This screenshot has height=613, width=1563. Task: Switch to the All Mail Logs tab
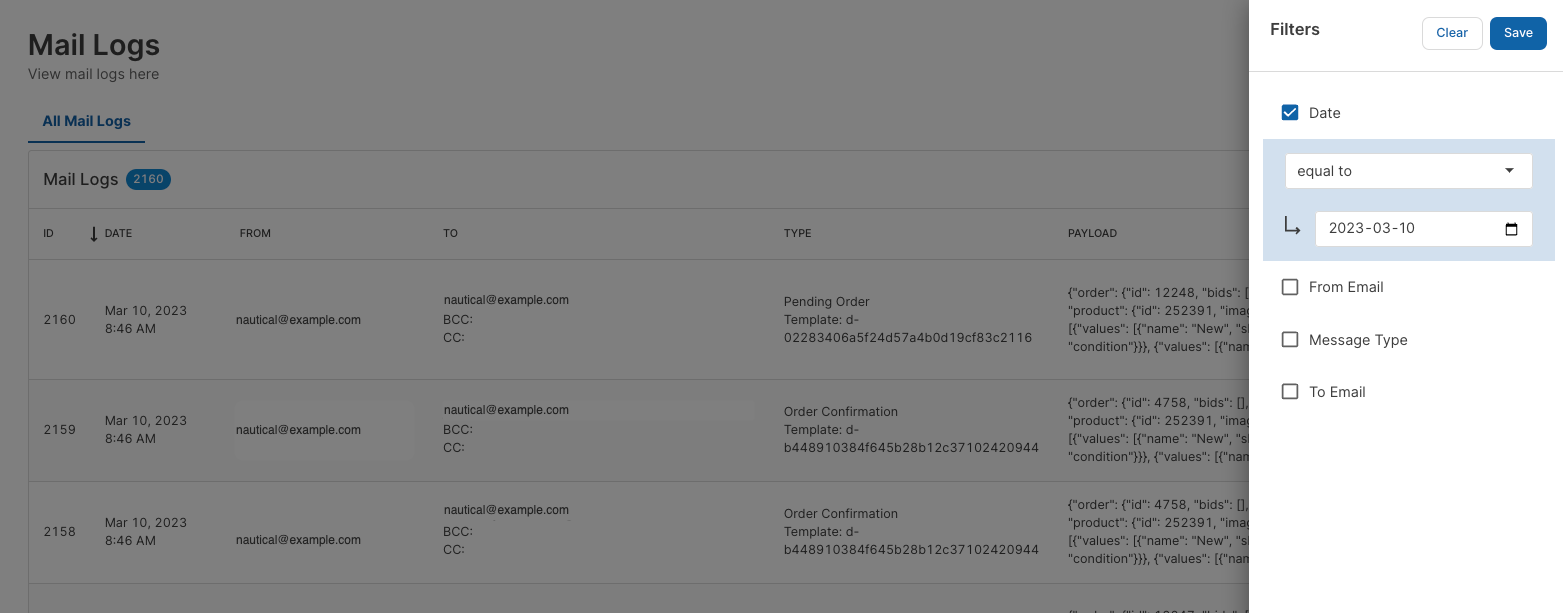pyautogui.click(x=86, y=121)
